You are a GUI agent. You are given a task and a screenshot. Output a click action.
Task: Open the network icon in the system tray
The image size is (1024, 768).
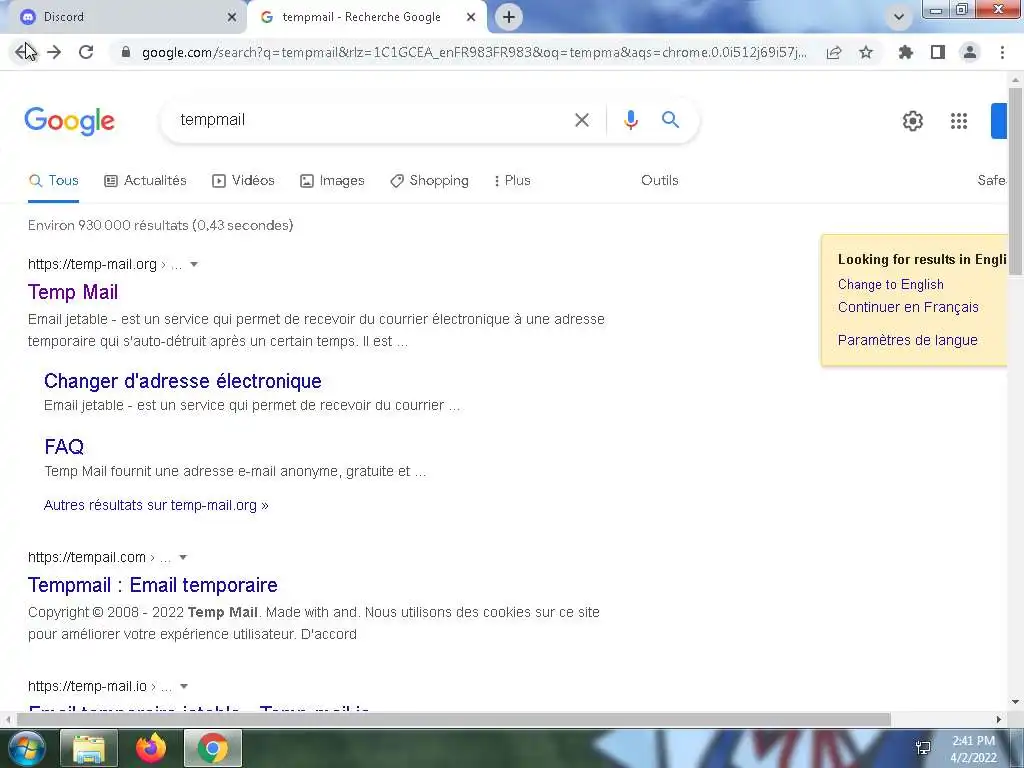pos(923,748)
